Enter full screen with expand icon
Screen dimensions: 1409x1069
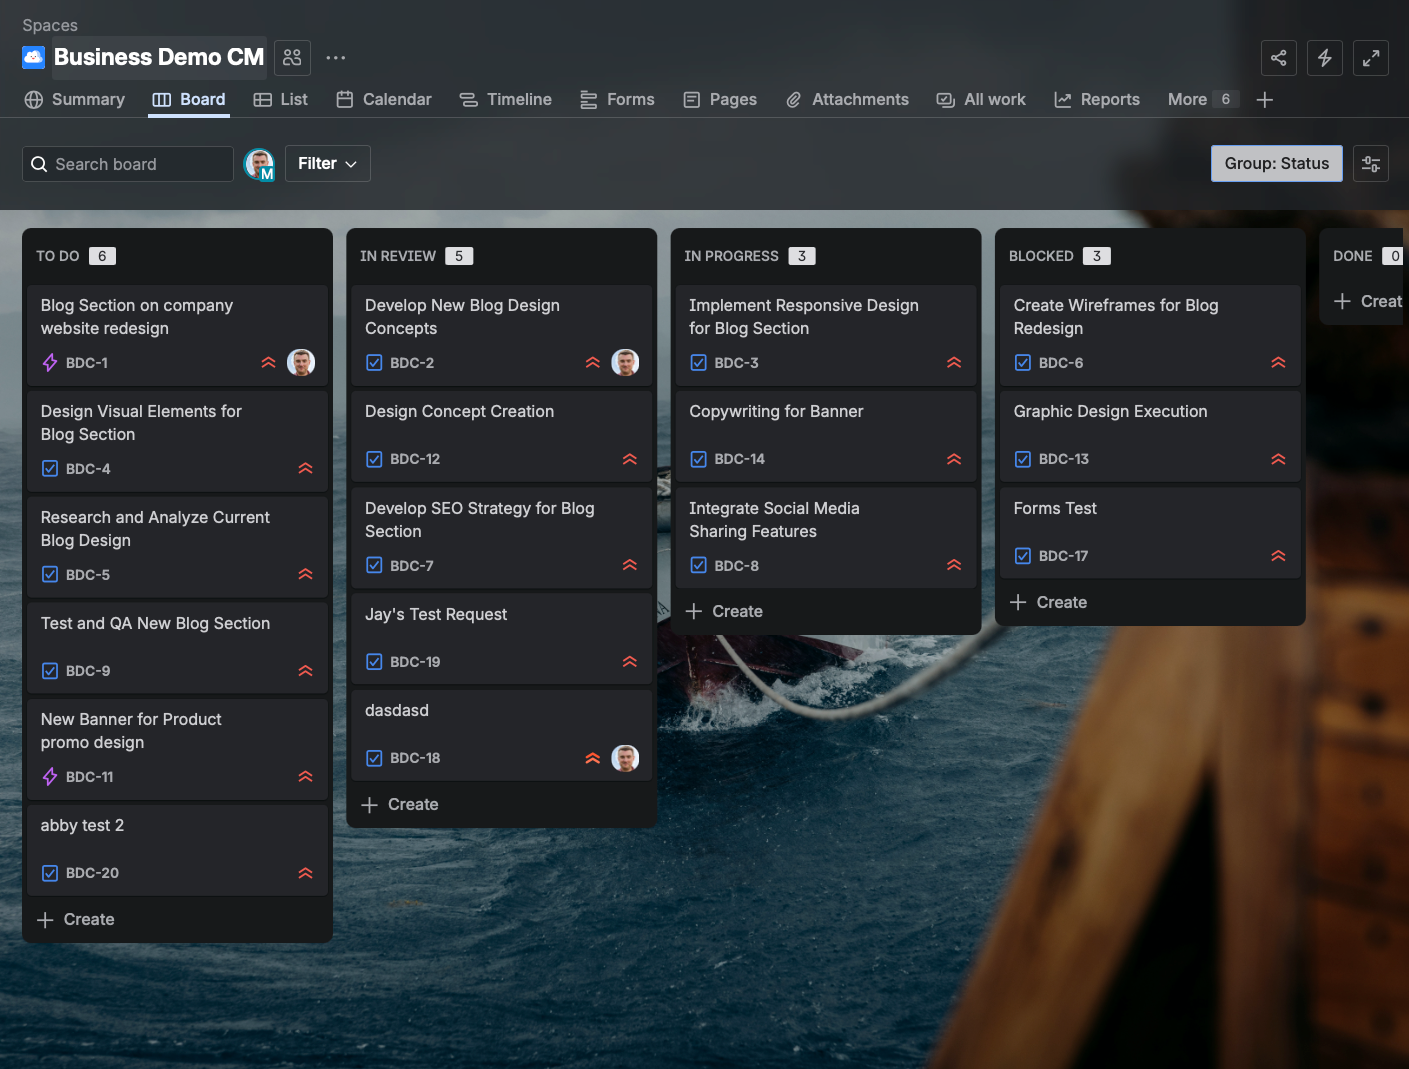1370,58
